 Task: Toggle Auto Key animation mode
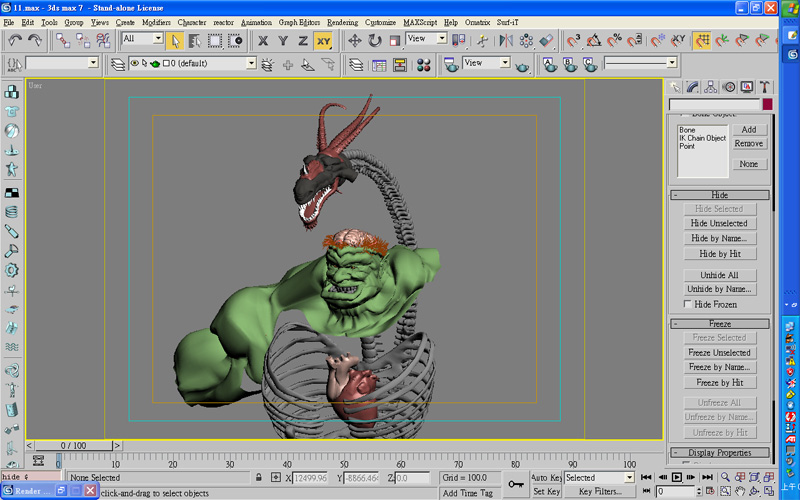tap(546, 478)
